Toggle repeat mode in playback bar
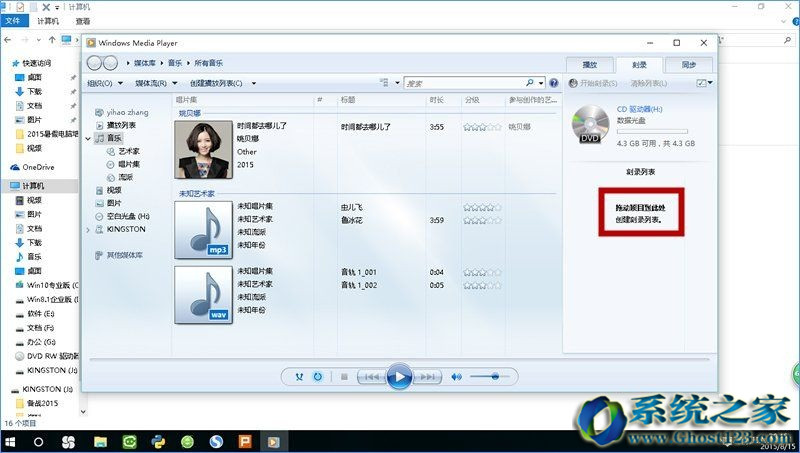The height and width of the screenshot is (453, 800). coord(317,376)
